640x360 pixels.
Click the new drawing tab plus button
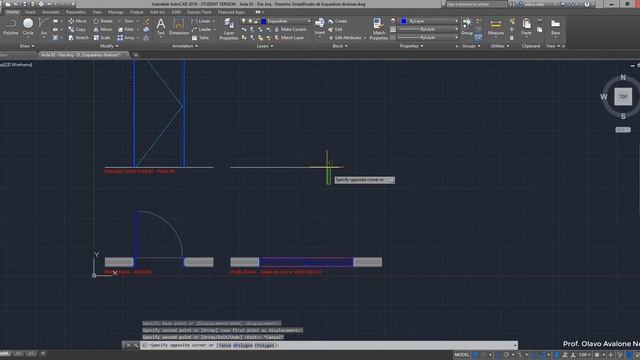pyautogui.click(x=136, y=55)
